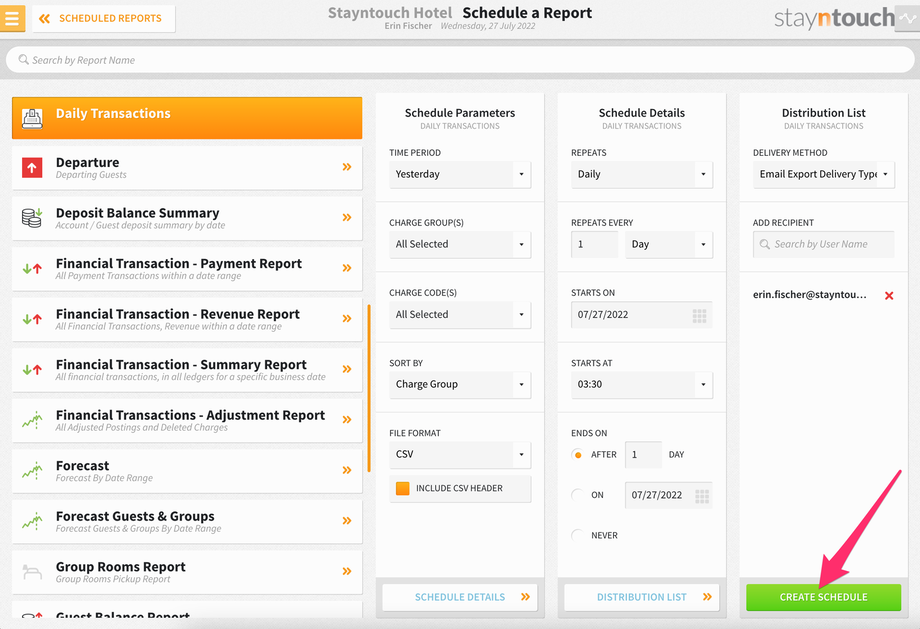Click the Summary Report arrows icon
This screenshot has height=629, width=920.
pos(32,370)
